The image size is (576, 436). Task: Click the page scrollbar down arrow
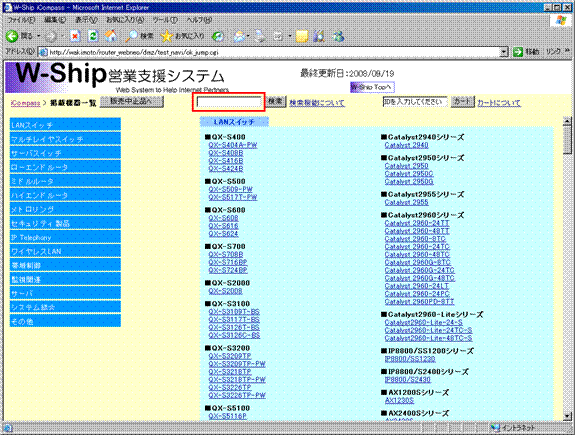pos(567,416)
